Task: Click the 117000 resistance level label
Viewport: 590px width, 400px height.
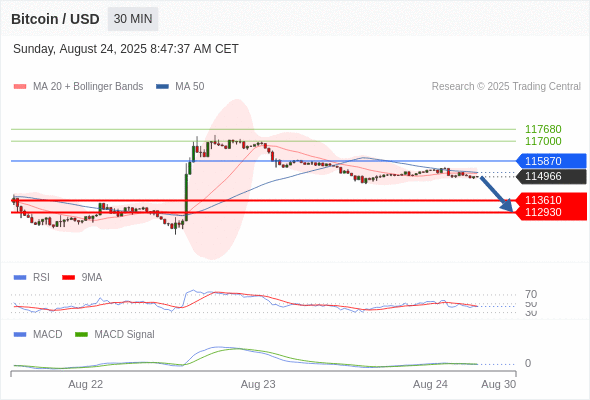Action: [x=543, y=141]
